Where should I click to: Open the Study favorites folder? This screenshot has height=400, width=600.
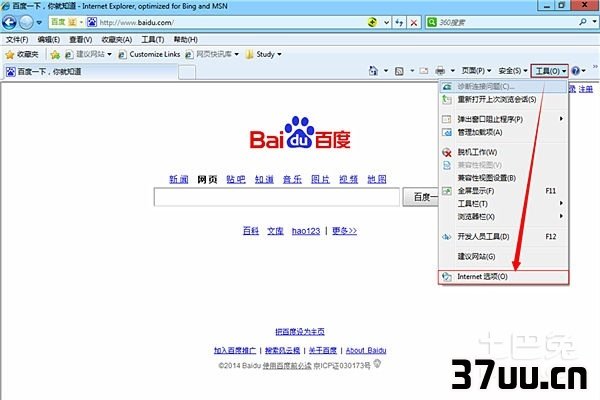(263, 54)
